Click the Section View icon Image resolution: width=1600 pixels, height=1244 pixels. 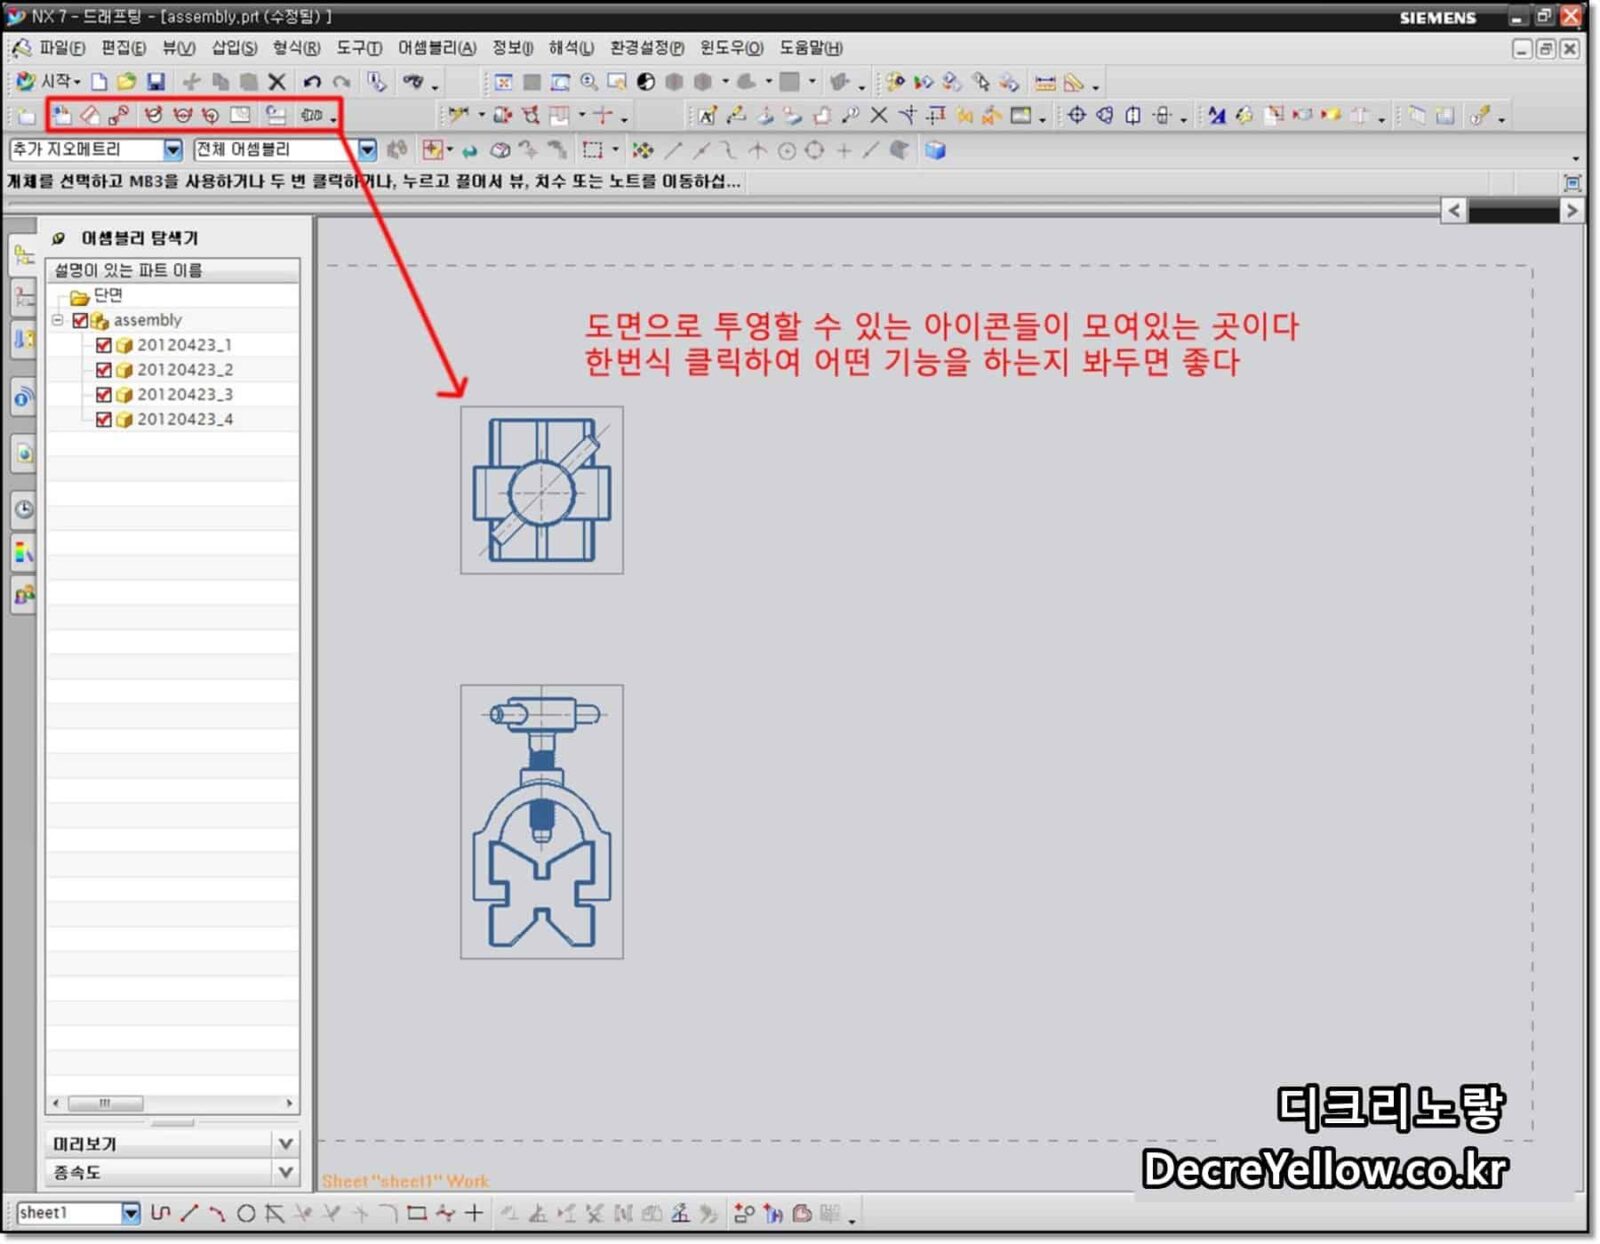153,116
